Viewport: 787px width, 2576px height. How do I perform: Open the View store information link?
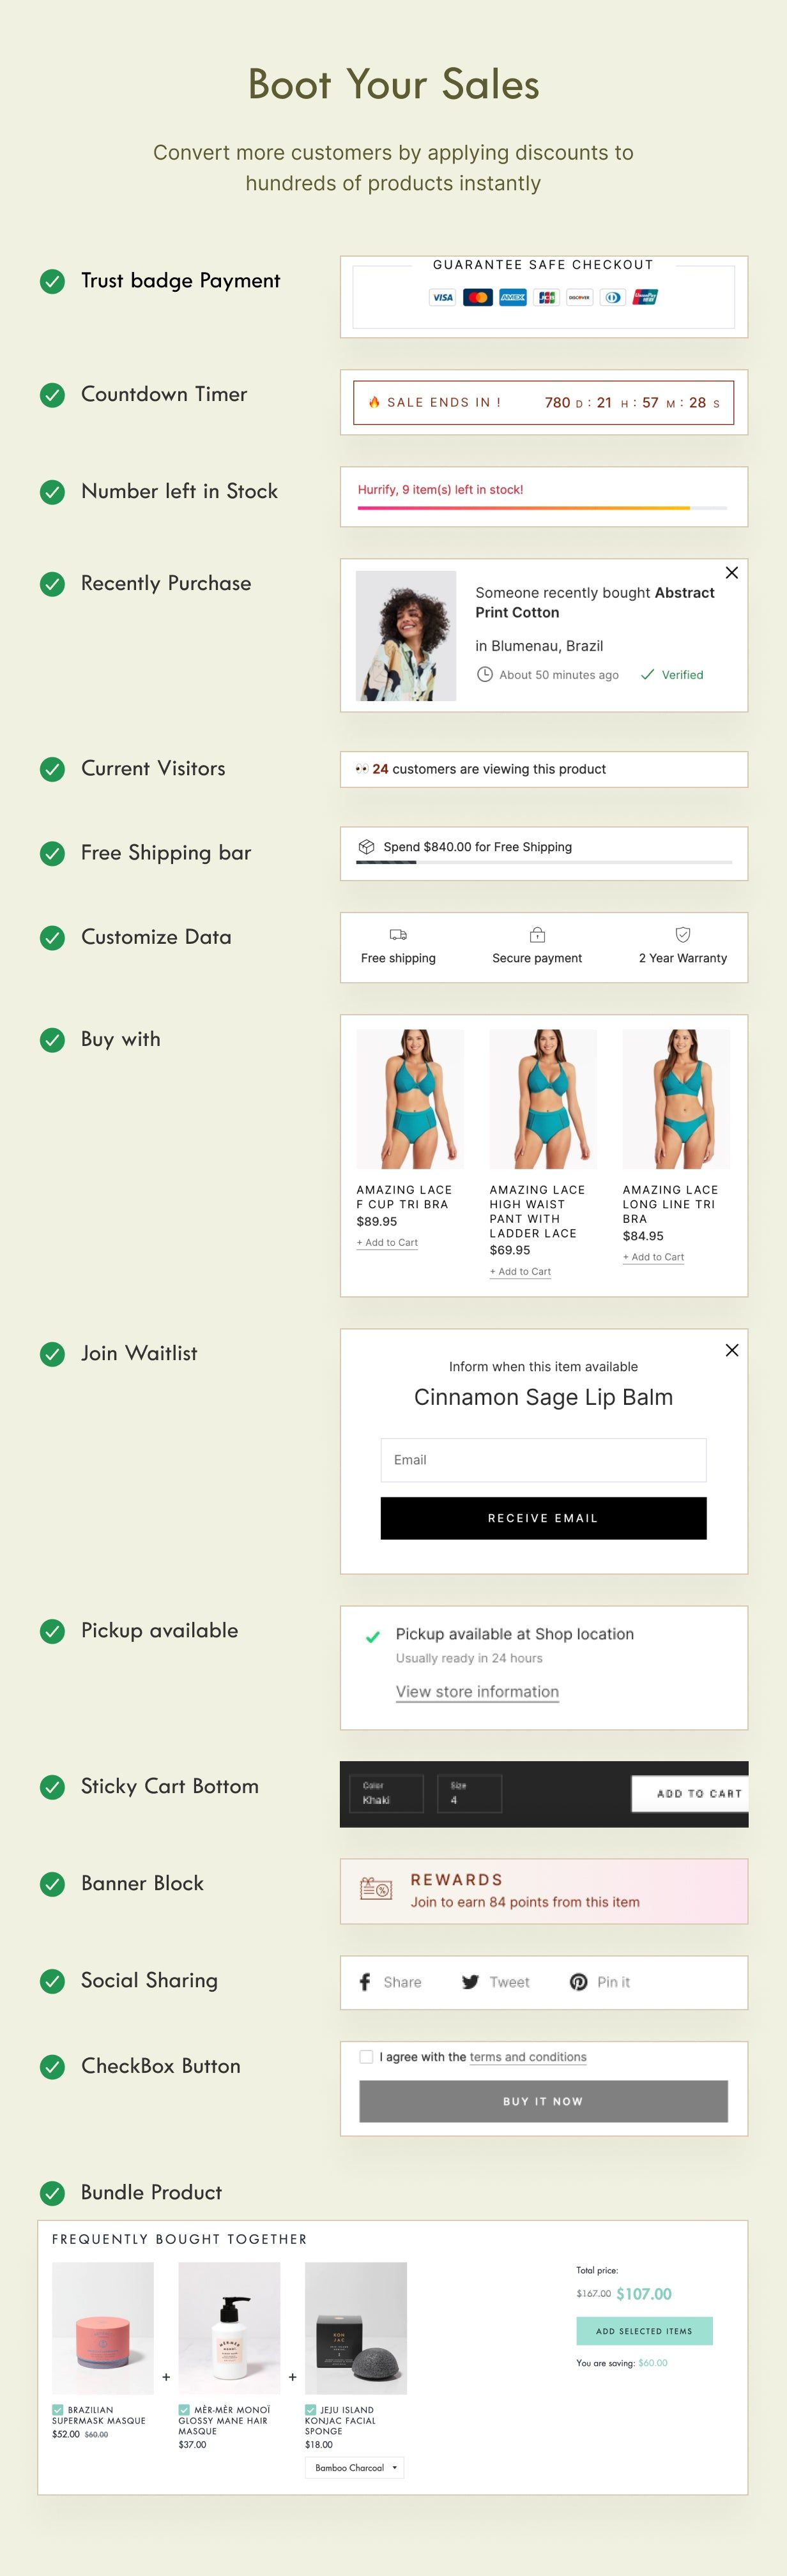click(x=477, y=1692)
